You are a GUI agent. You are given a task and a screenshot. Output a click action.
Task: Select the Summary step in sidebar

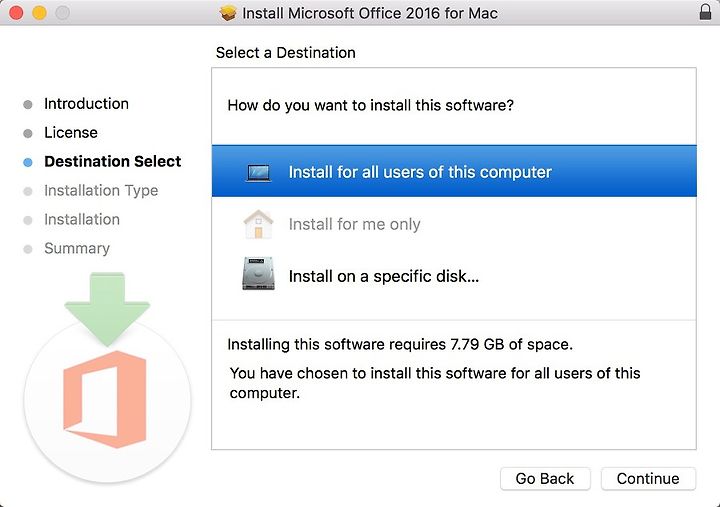tap(77, 248)
